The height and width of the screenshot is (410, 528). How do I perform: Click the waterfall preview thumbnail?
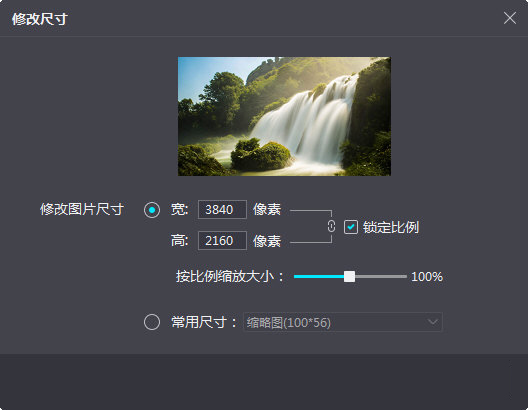click(x=284, y=116)
